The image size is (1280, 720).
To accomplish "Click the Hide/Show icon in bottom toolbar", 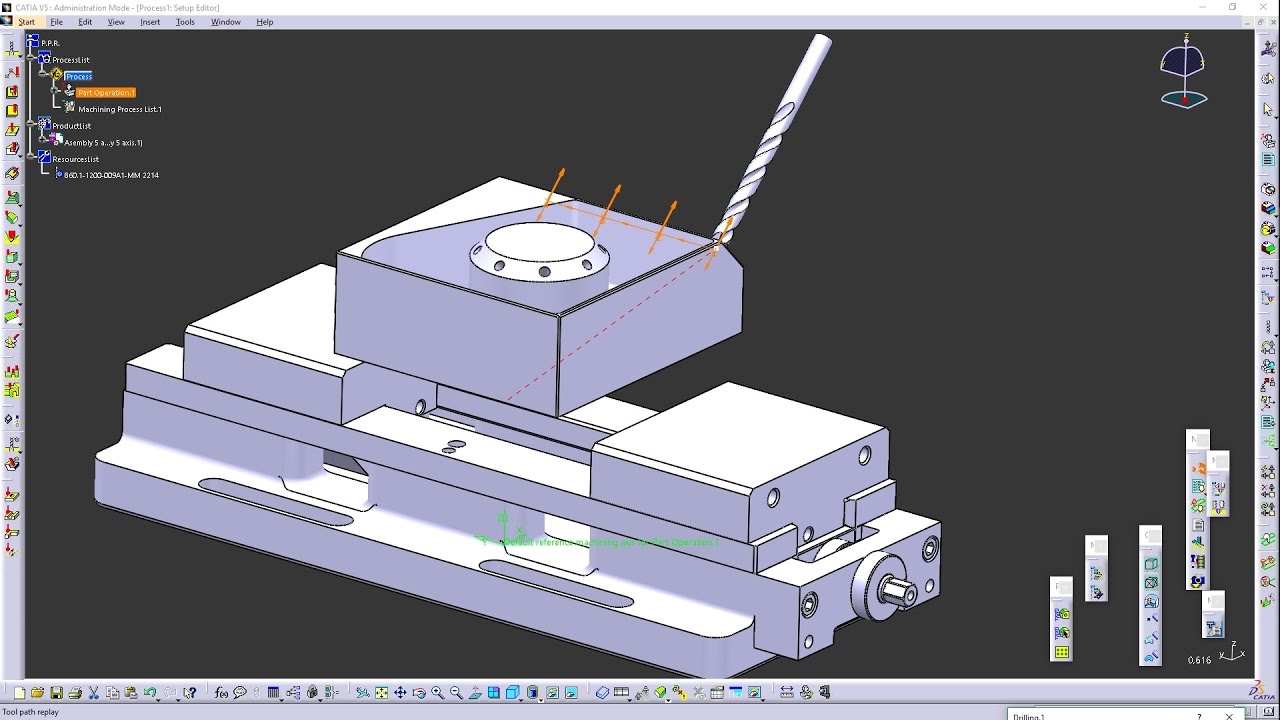I will click(552, 692).
